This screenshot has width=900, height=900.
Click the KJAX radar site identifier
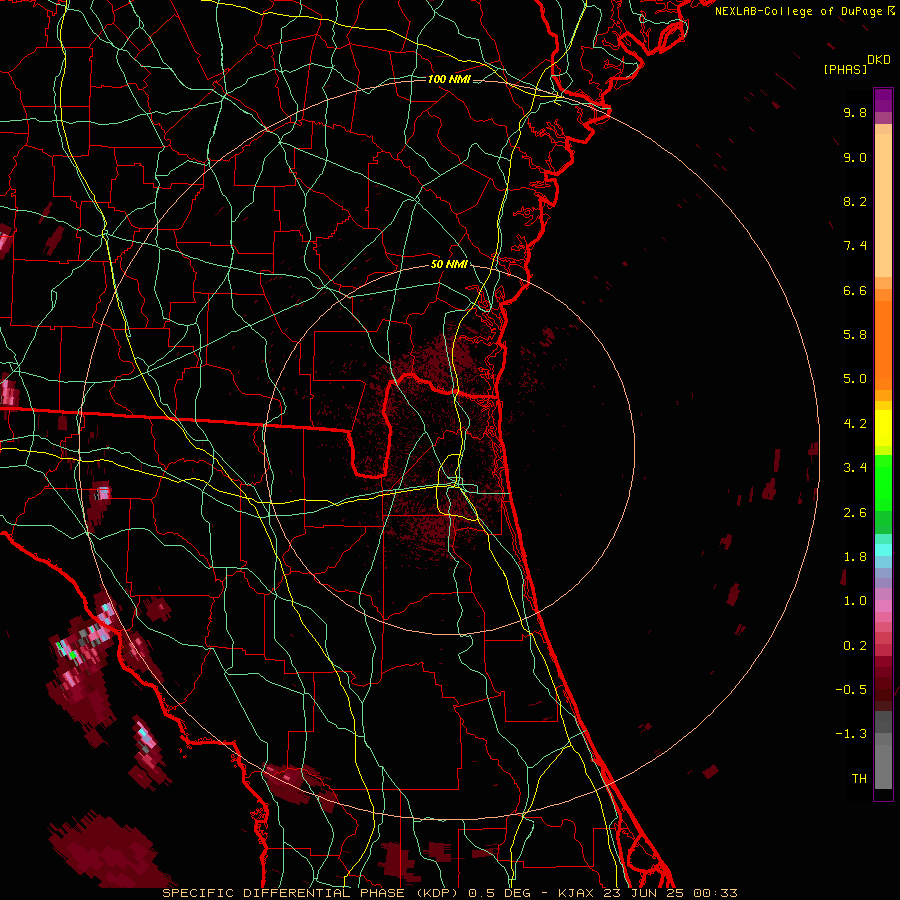(x=577, y=893)
